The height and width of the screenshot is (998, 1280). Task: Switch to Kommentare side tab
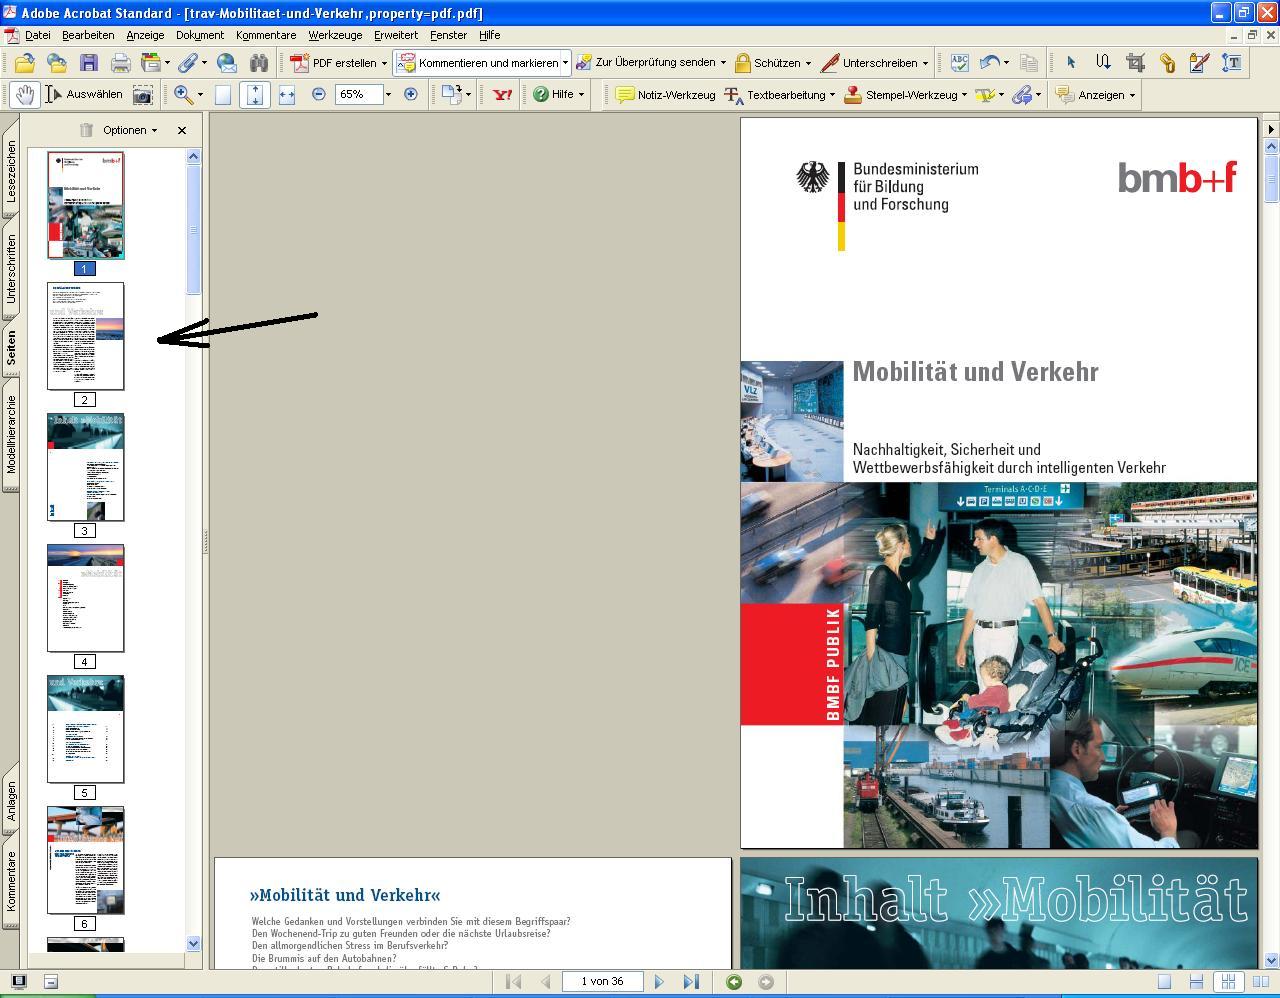(x=11, y=882)
